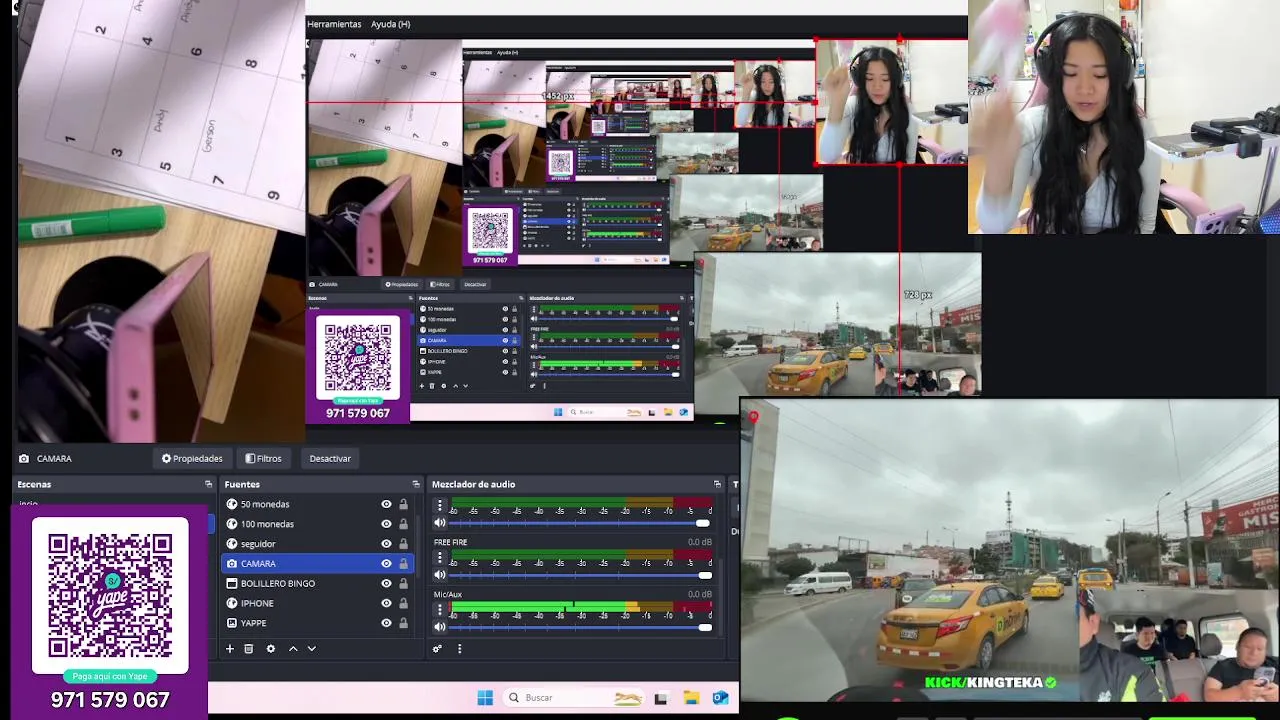Open File Explorer from taskbar

[691, 698]
